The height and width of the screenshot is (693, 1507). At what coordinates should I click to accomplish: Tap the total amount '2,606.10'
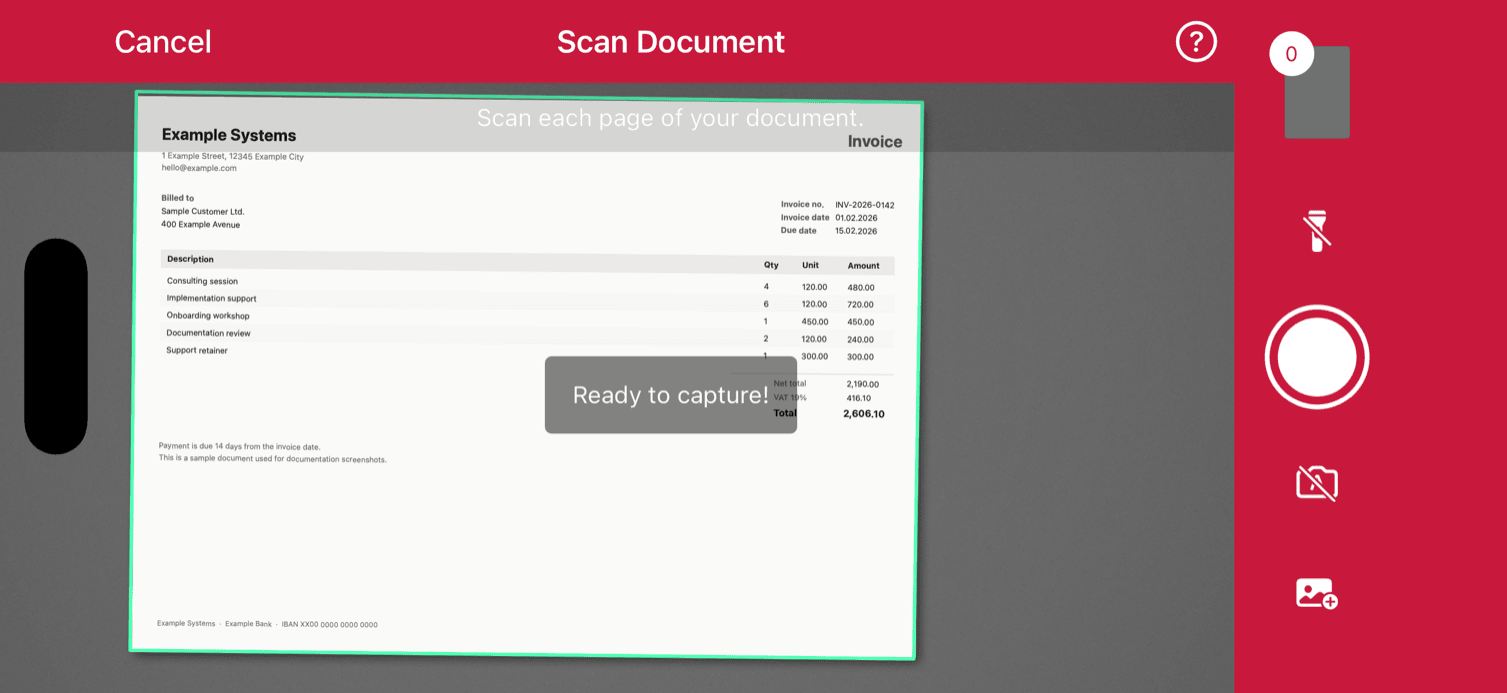tap(864, 414)
